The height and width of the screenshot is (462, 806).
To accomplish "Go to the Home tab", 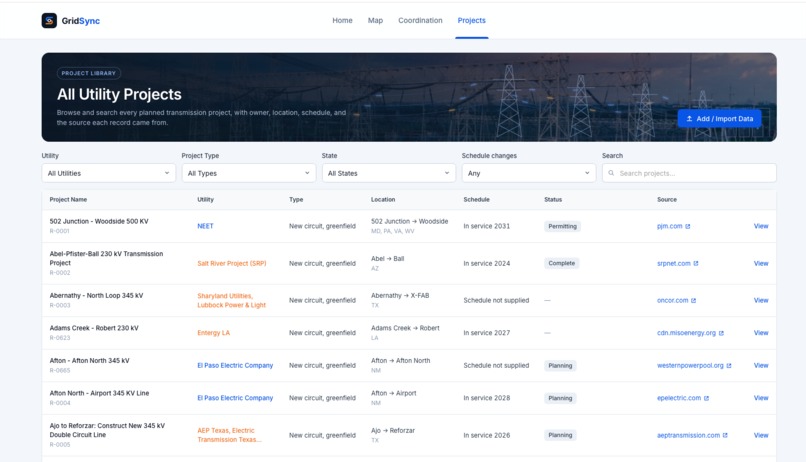I will click(342, 21).
